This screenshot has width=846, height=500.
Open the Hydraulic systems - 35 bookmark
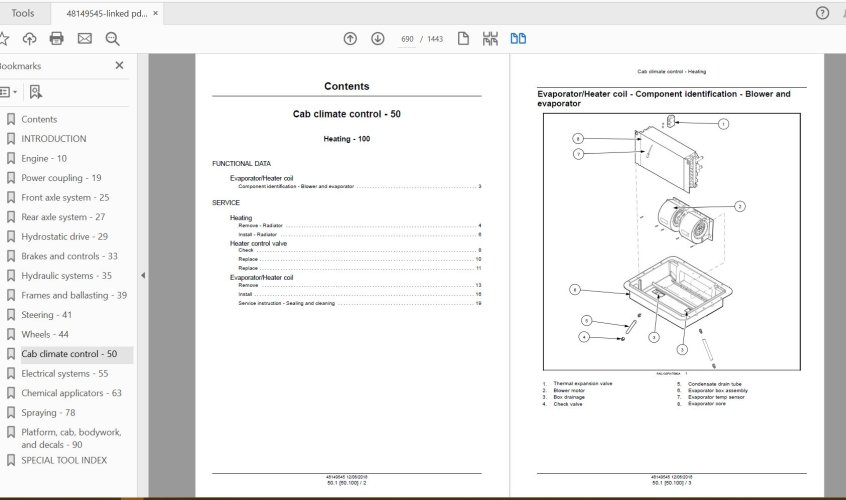[x=66, y=276]
